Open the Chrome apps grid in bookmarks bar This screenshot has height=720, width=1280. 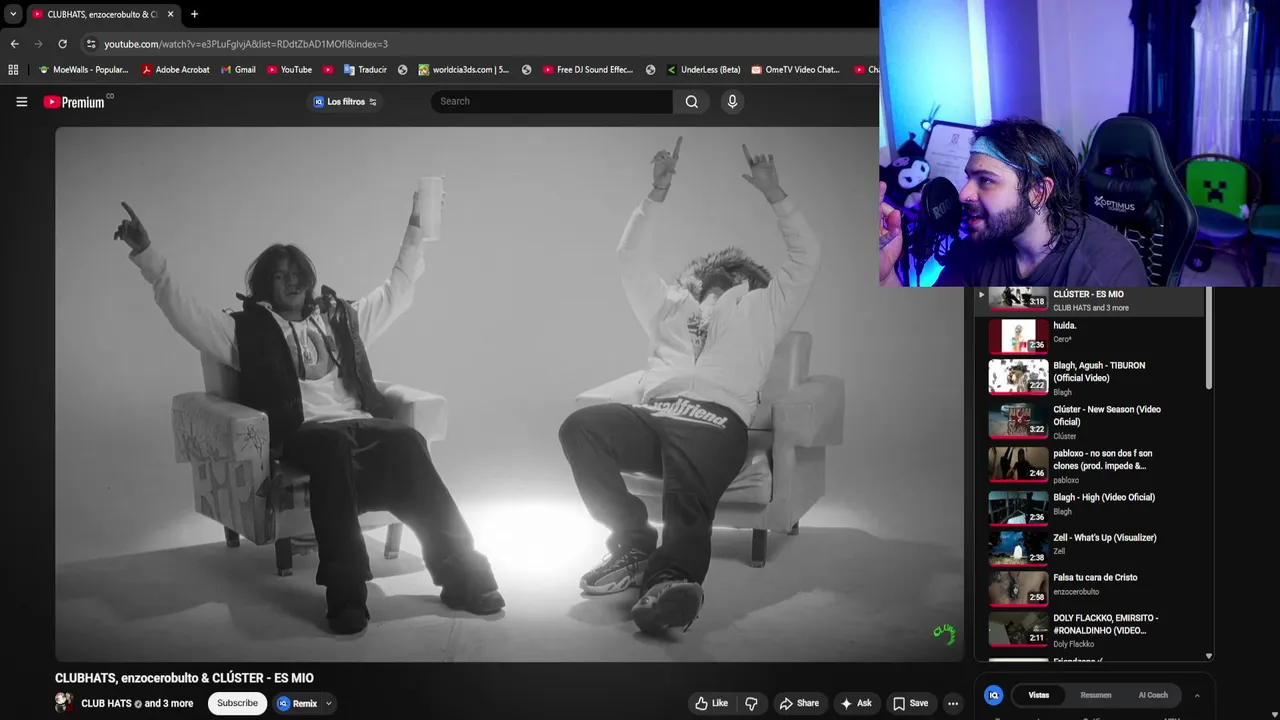tap(13, 70)
